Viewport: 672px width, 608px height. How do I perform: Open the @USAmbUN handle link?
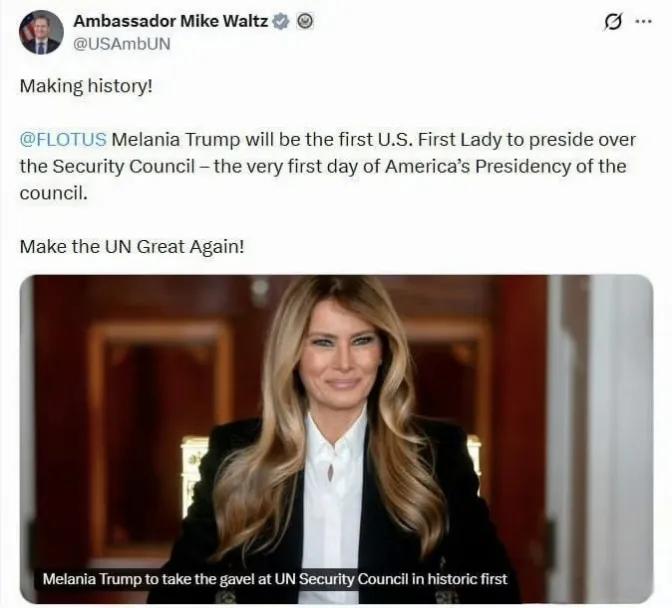[122, 44]
